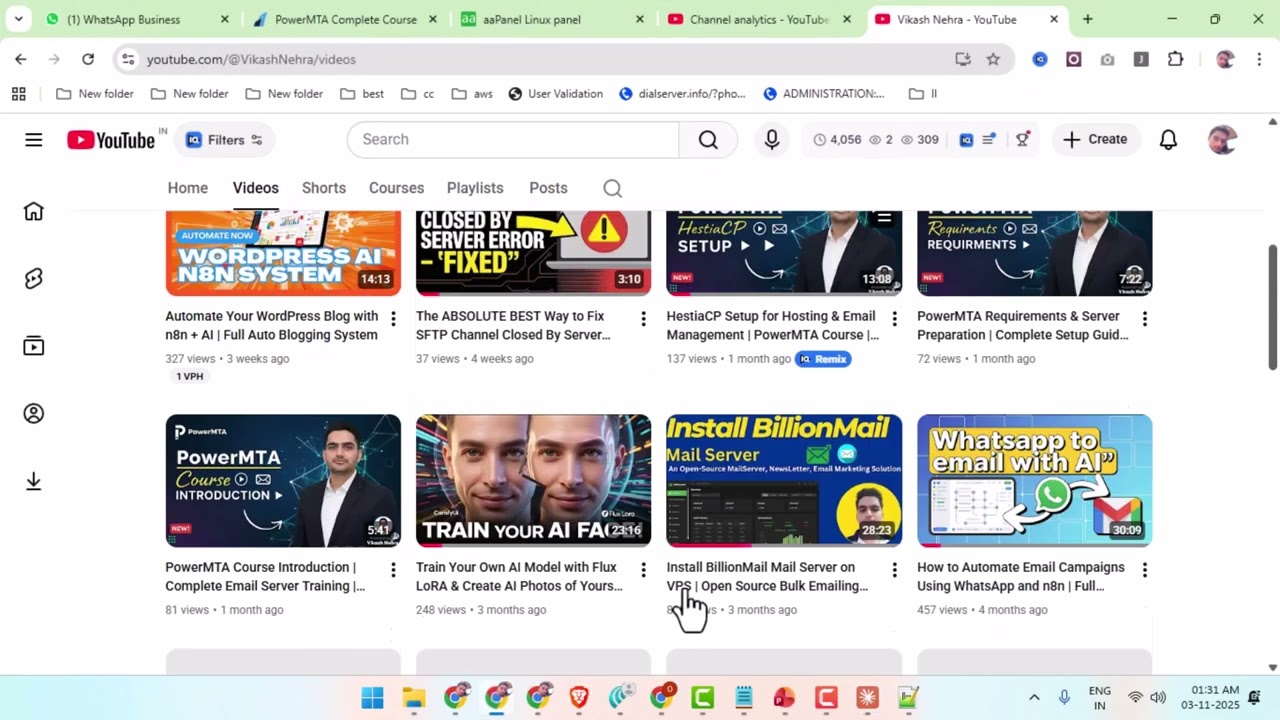Open title 'Automate Your WordPress Blog with n8n'

coord(271,326)
